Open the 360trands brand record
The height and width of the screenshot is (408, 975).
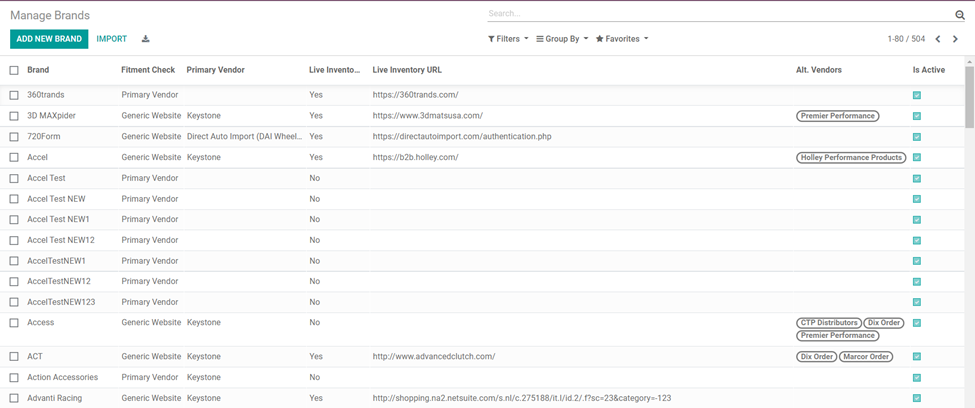[x=46, y=95]
